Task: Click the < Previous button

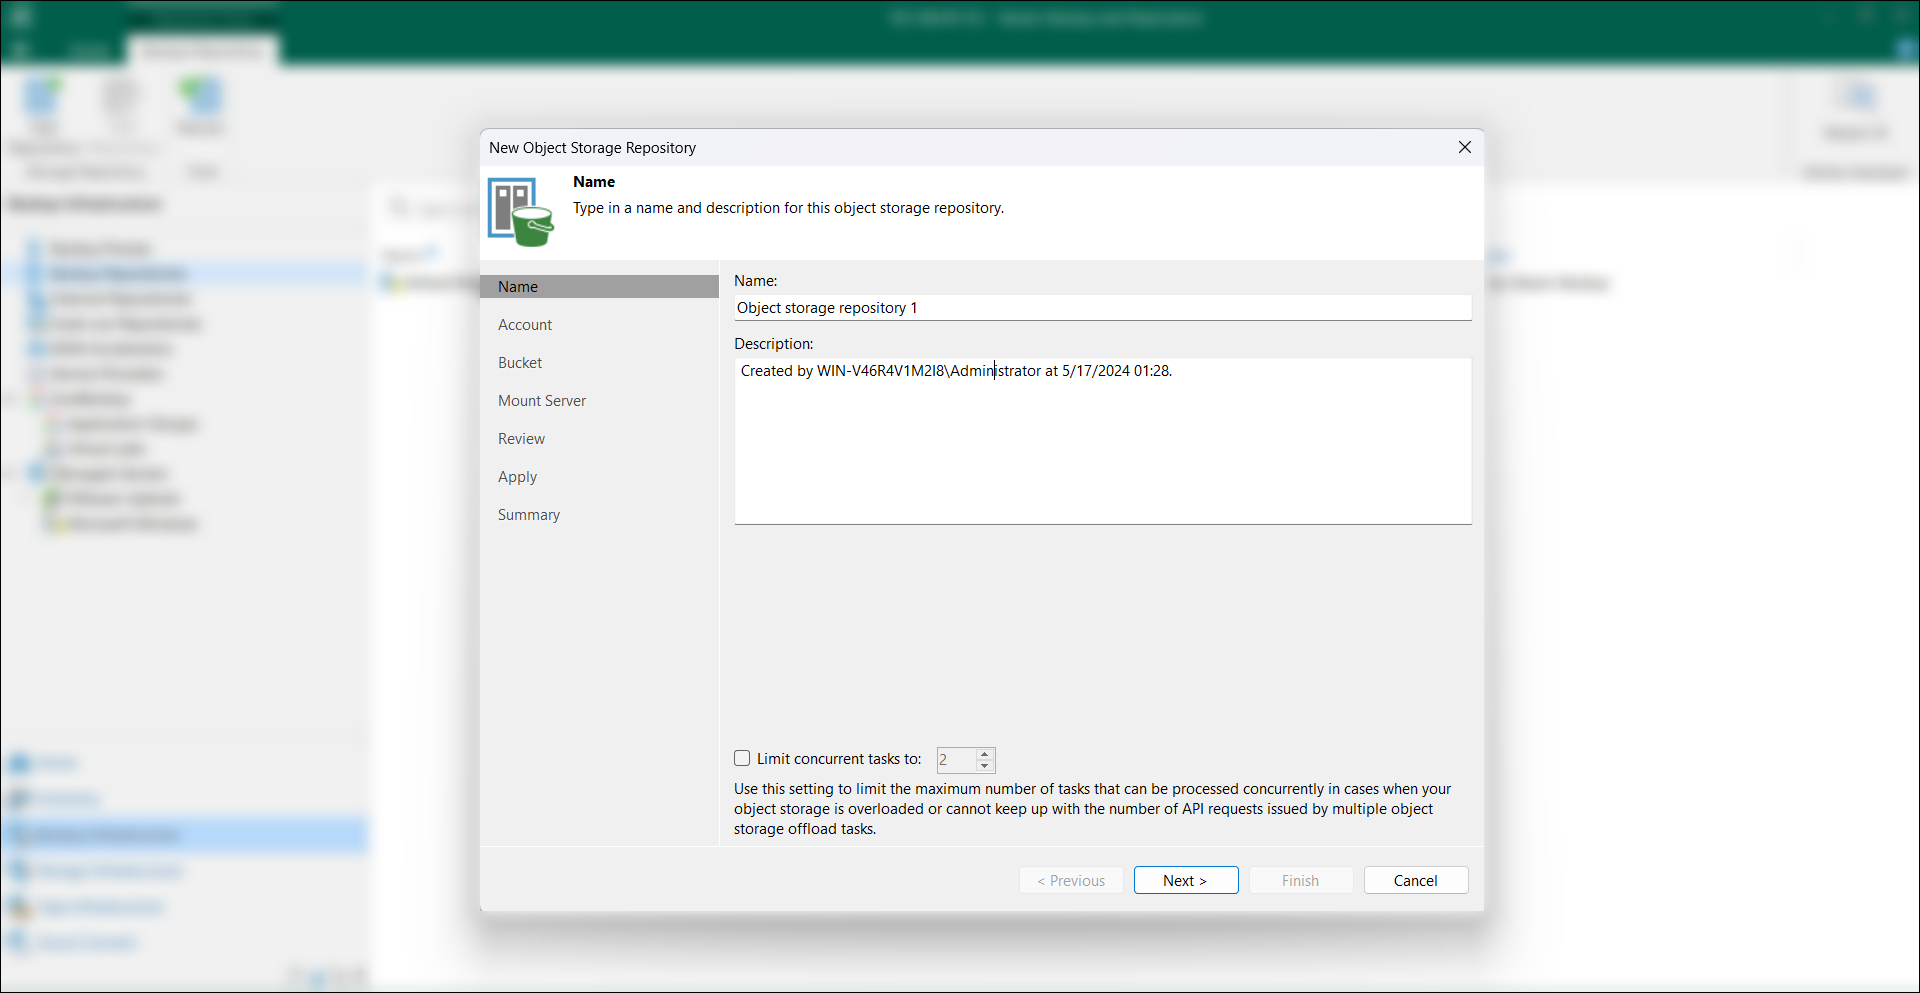Action: (x=1071, y=880)
